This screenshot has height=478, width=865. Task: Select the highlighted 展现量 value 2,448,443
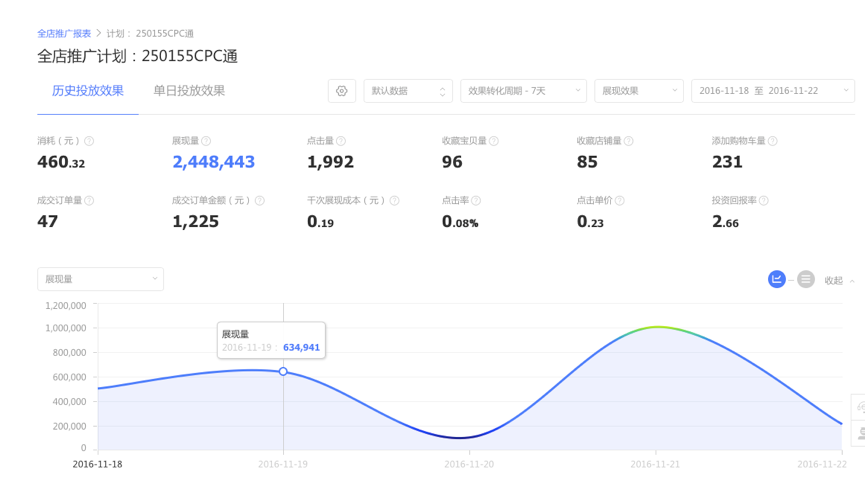213,162
